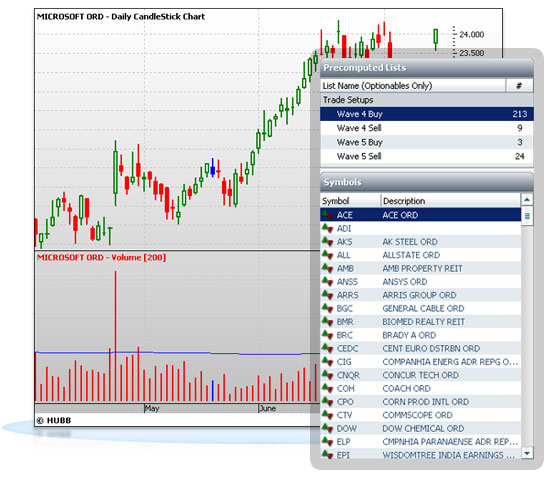Viewport: 550px width, 485px height.
Task: Click the up/down arrow icon beside ACE
Action: pos(327,214)
